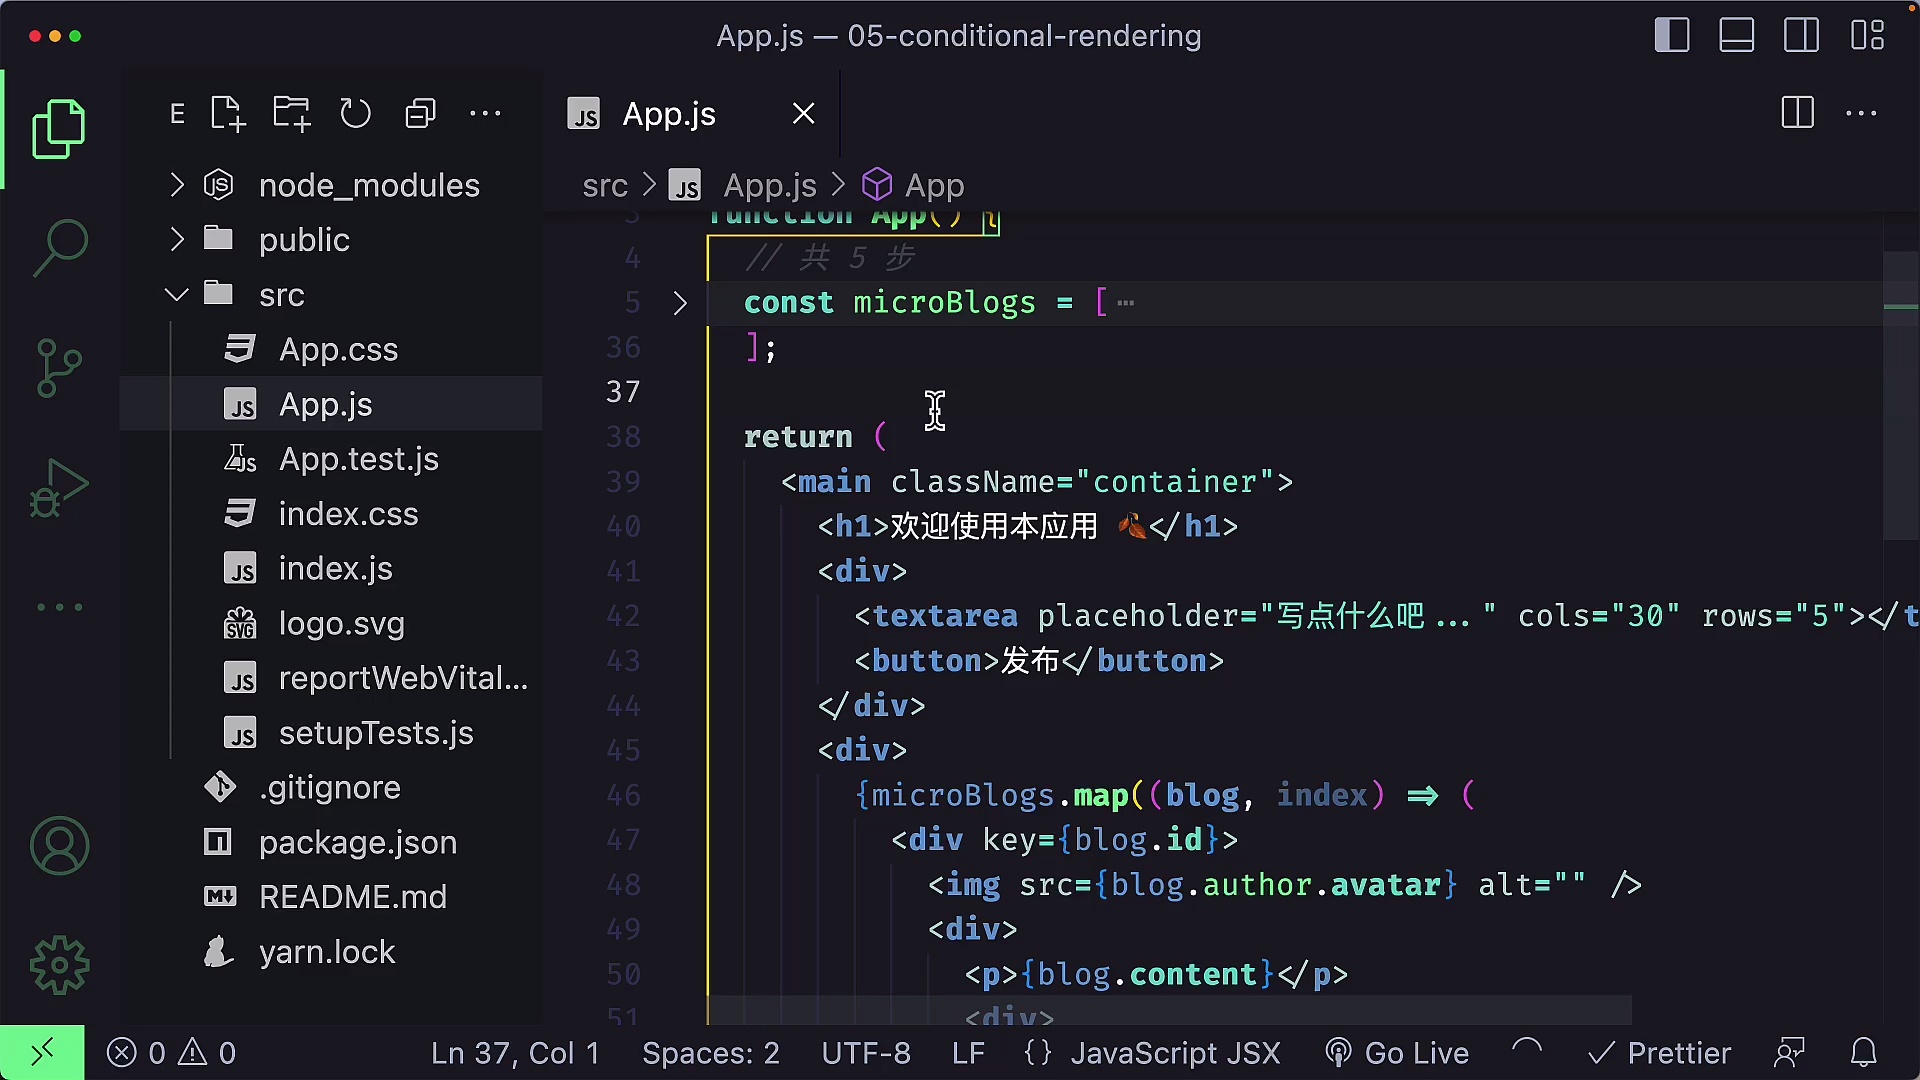Open editor more actions ellipsis menu
Viewport: 1920px width, 1080px height.
(1861, 113)
